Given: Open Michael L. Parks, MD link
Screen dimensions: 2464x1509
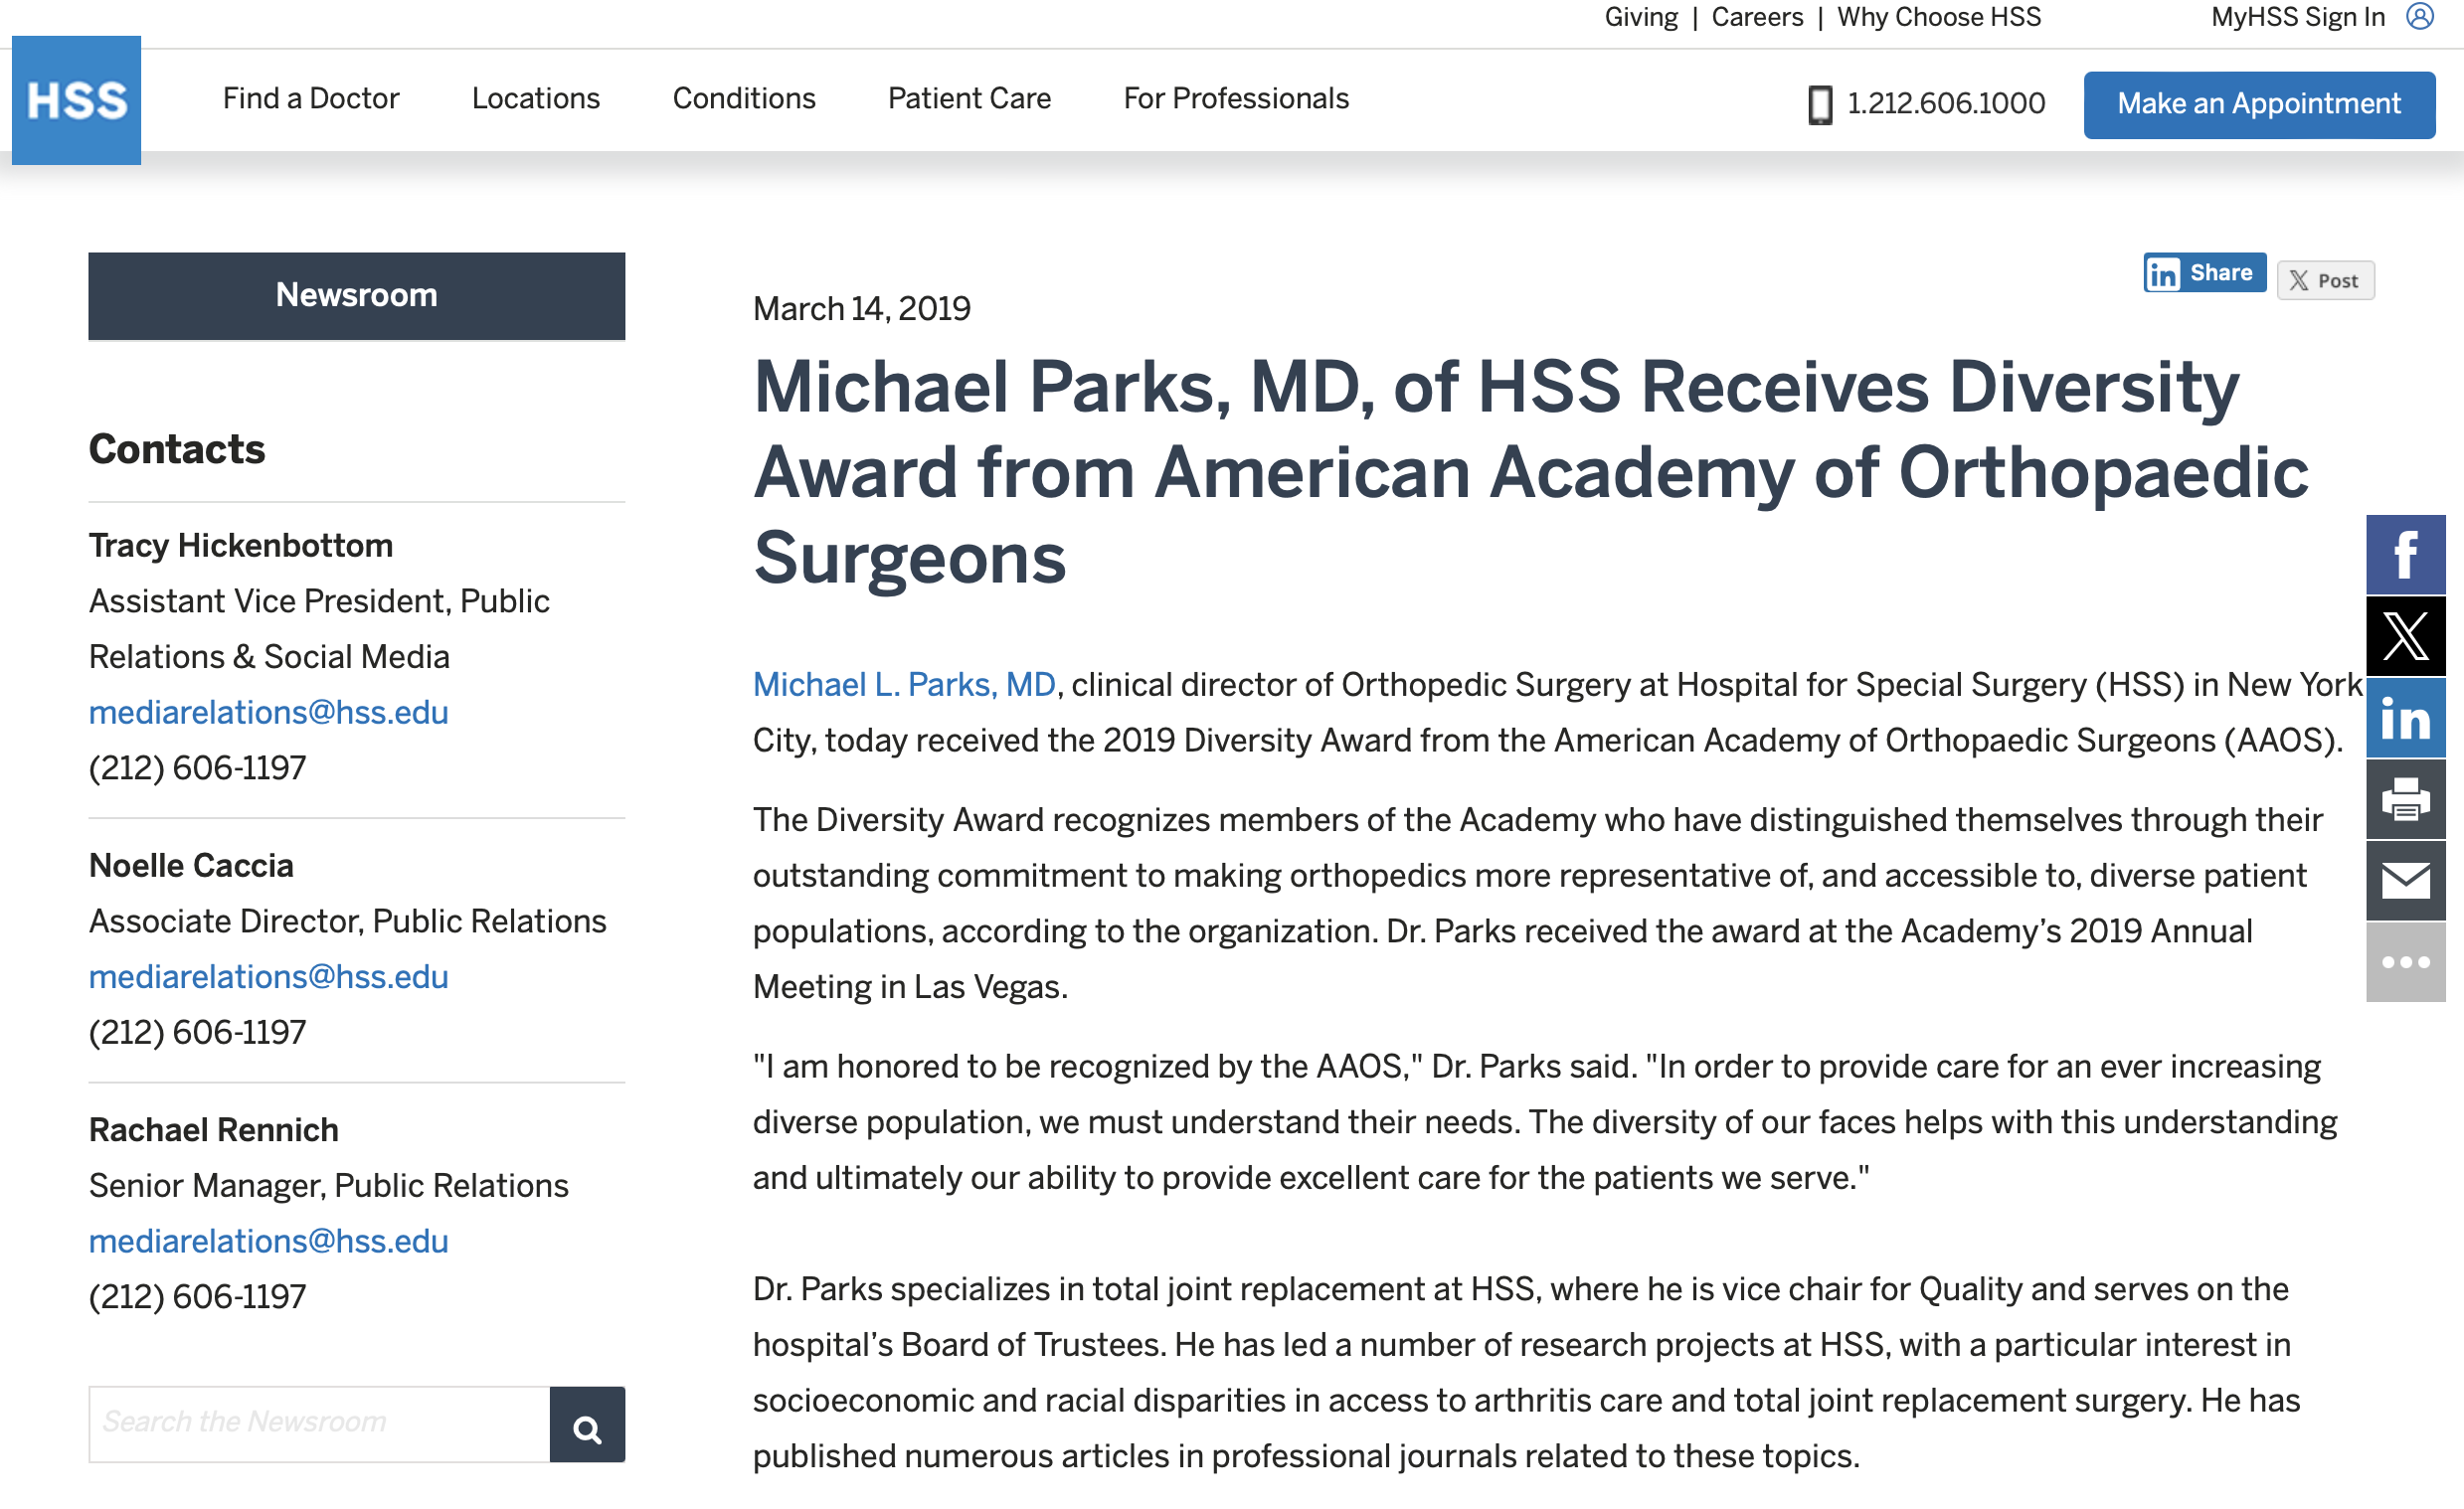Looking at the screenshot, I should click(903, 684).
